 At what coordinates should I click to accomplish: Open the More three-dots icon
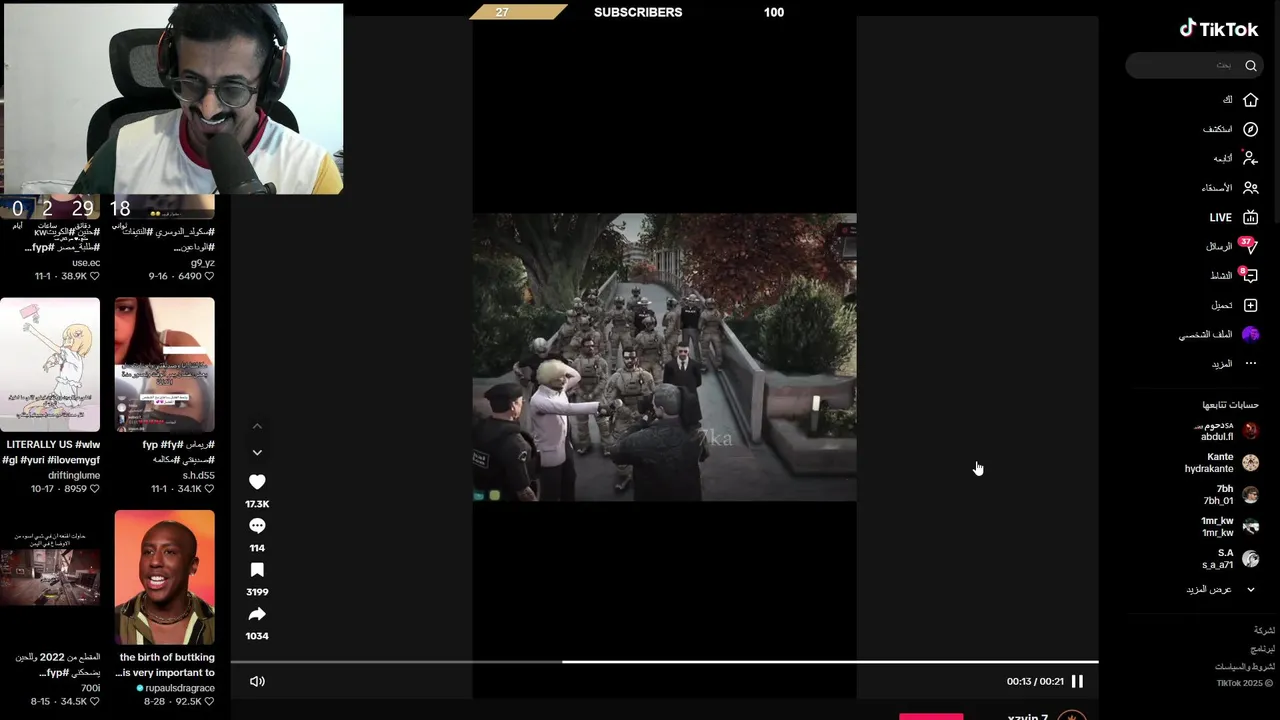click(1250, 363)
